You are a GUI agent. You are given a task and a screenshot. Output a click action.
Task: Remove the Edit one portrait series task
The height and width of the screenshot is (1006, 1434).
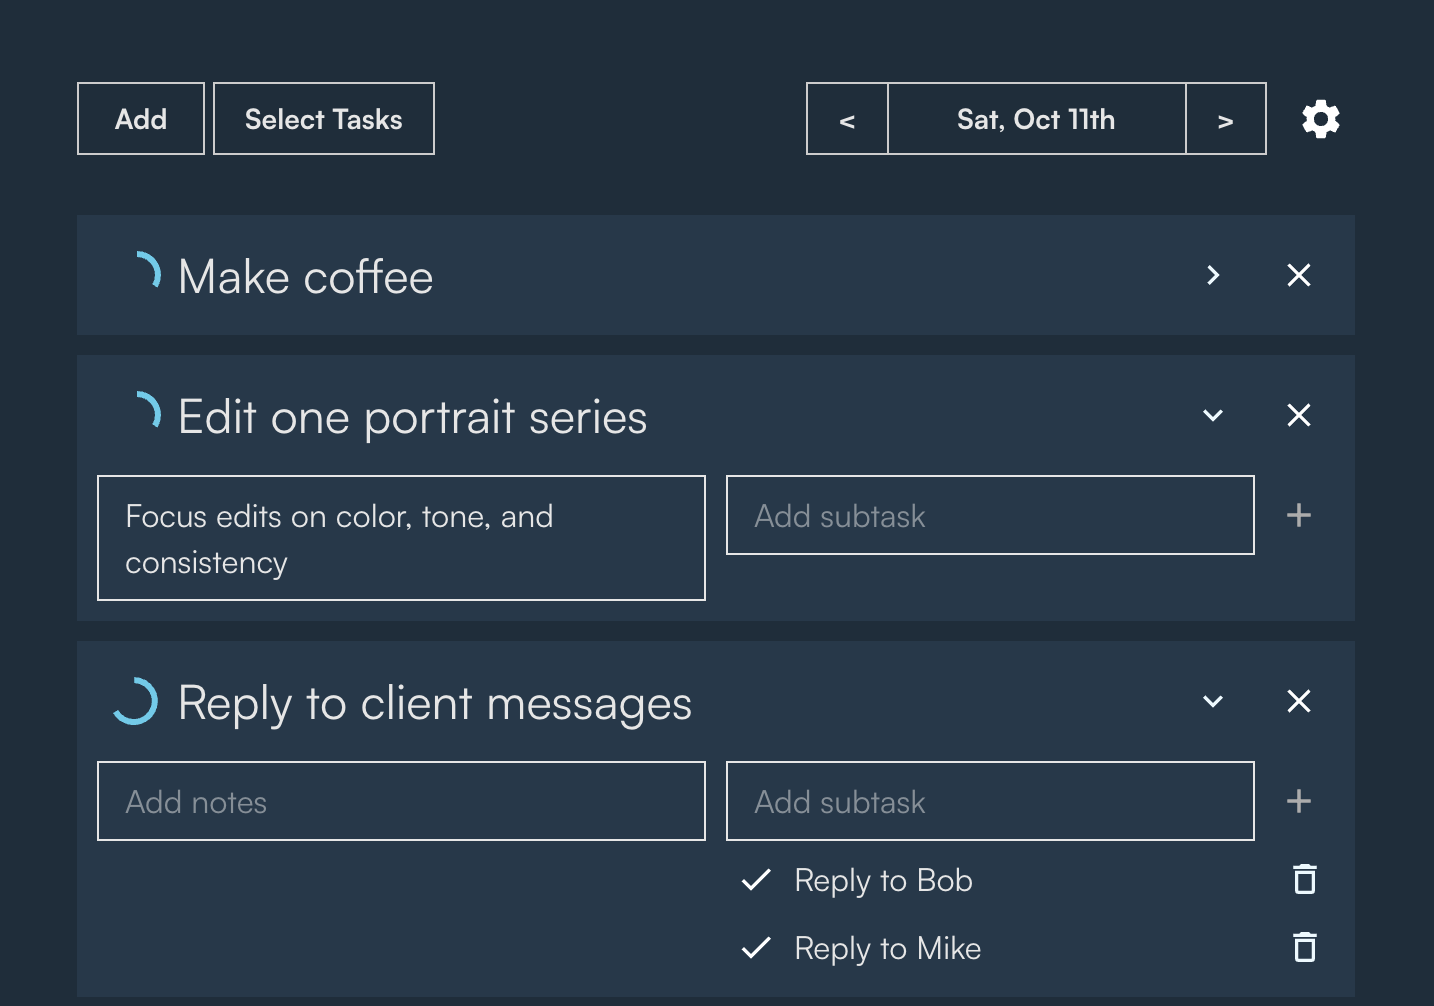click(x=1298, y=415)
